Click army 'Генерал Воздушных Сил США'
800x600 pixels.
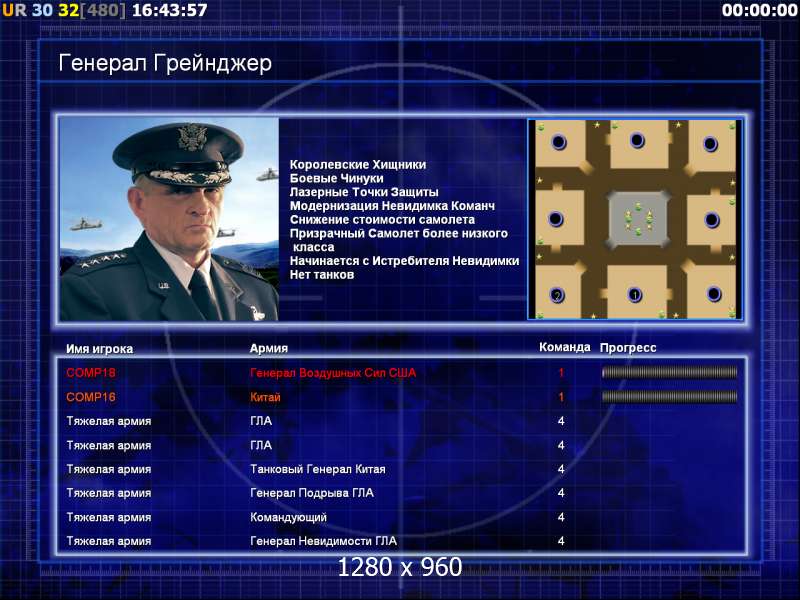(x=333, y=372)
